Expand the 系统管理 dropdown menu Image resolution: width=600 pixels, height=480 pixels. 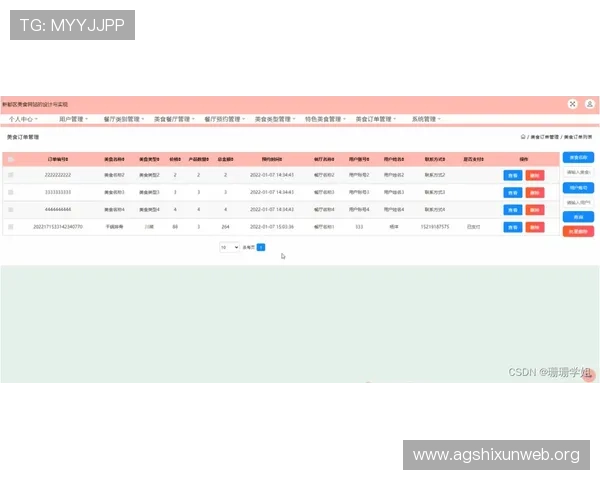426,119
